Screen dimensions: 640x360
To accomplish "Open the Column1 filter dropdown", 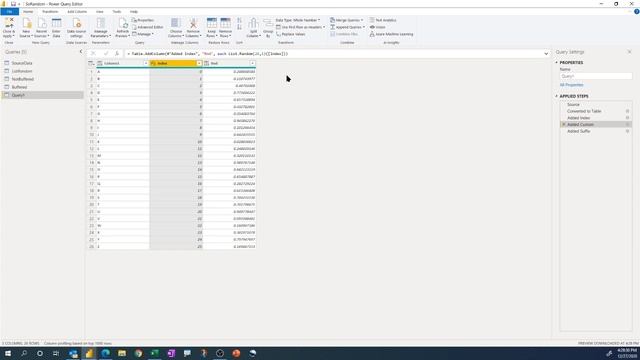I will click(x=146, y=63).
